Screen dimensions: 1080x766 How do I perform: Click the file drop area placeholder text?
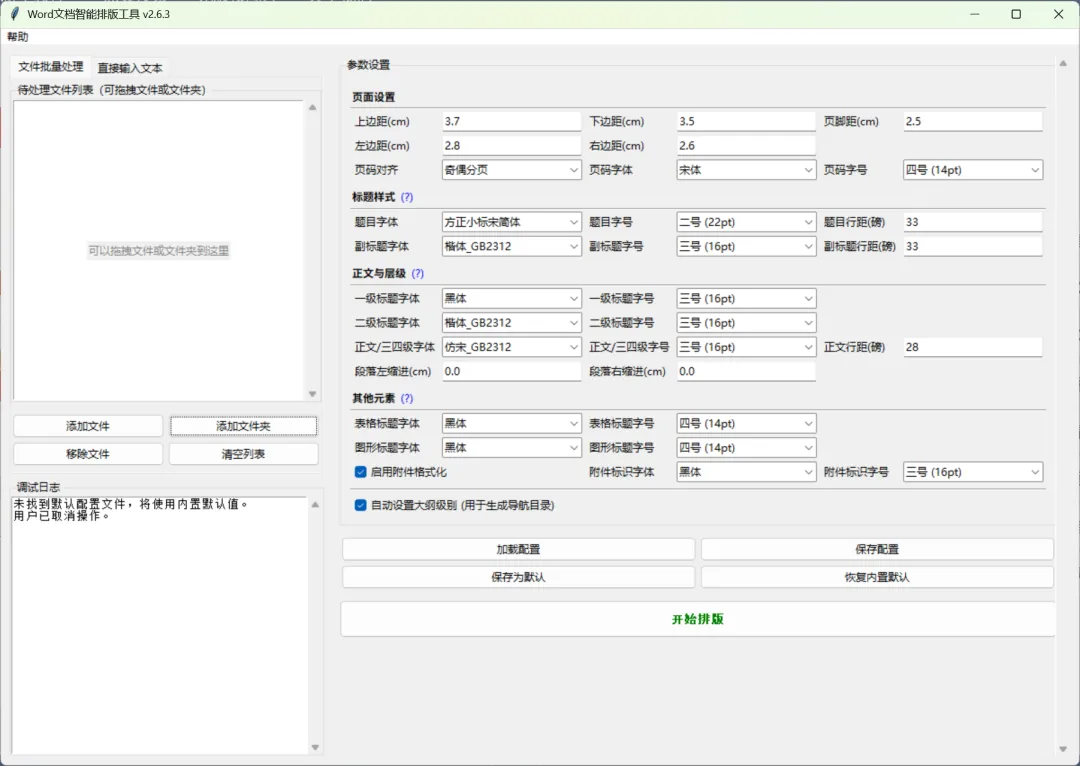[x=158, y=251]
